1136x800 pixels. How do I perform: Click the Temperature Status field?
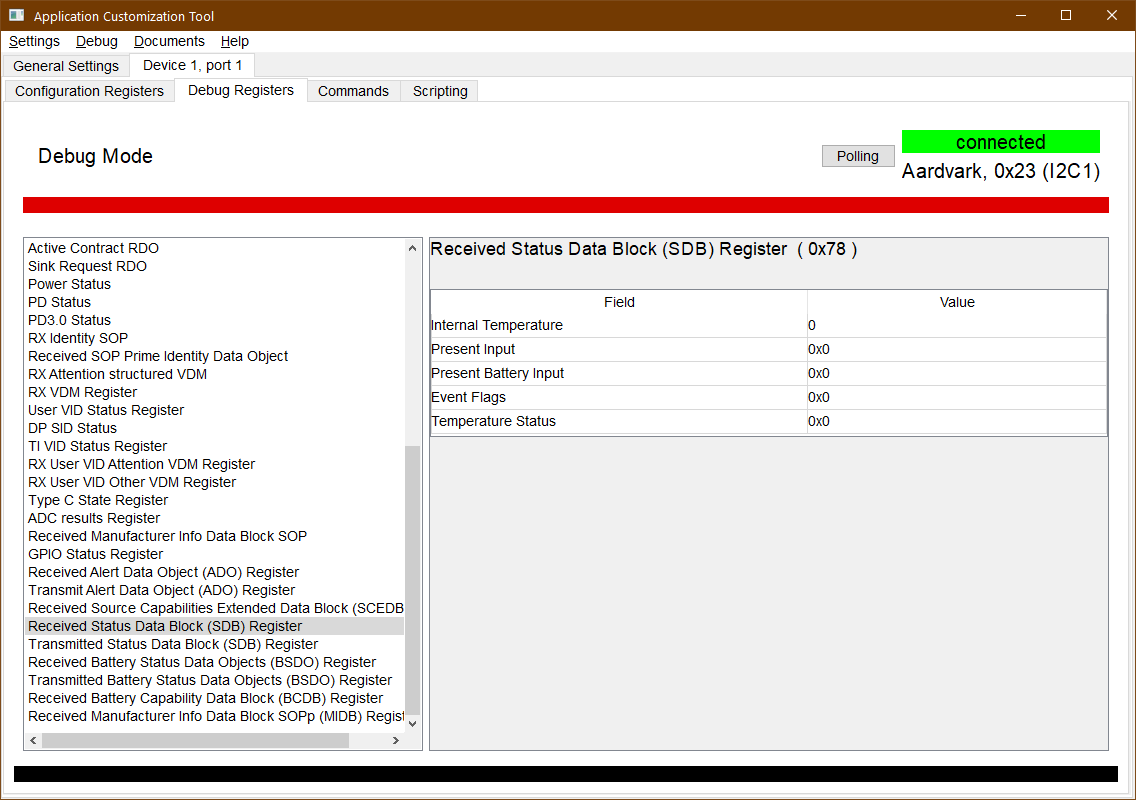click(619, 421)
